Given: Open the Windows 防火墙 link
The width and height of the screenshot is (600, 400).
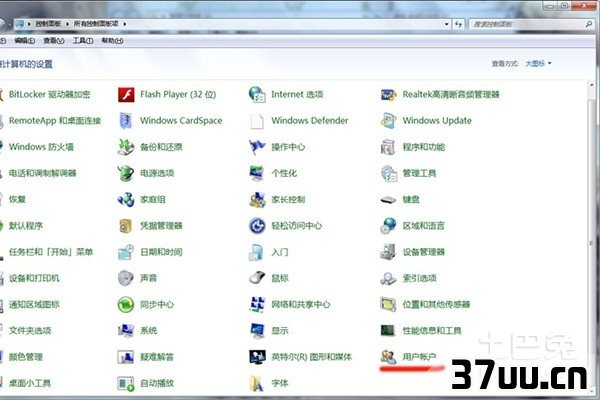Looking at the screenshot, I should [41, 147].
